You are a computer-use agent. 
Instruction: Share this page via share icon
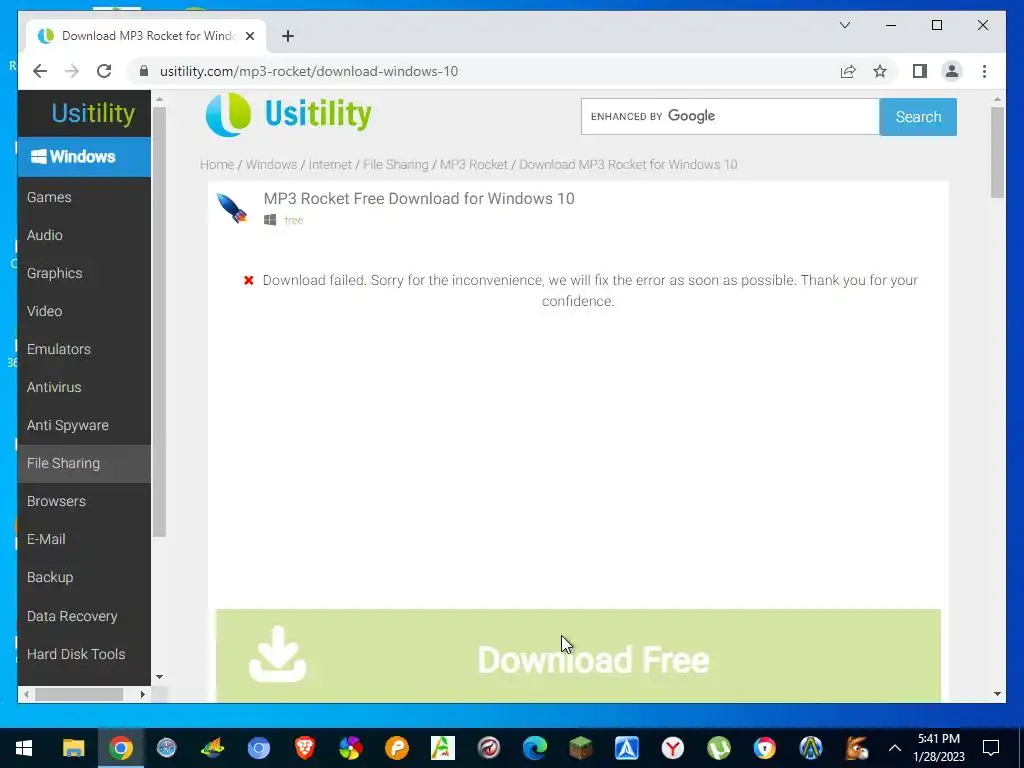[x=848, y=71]
